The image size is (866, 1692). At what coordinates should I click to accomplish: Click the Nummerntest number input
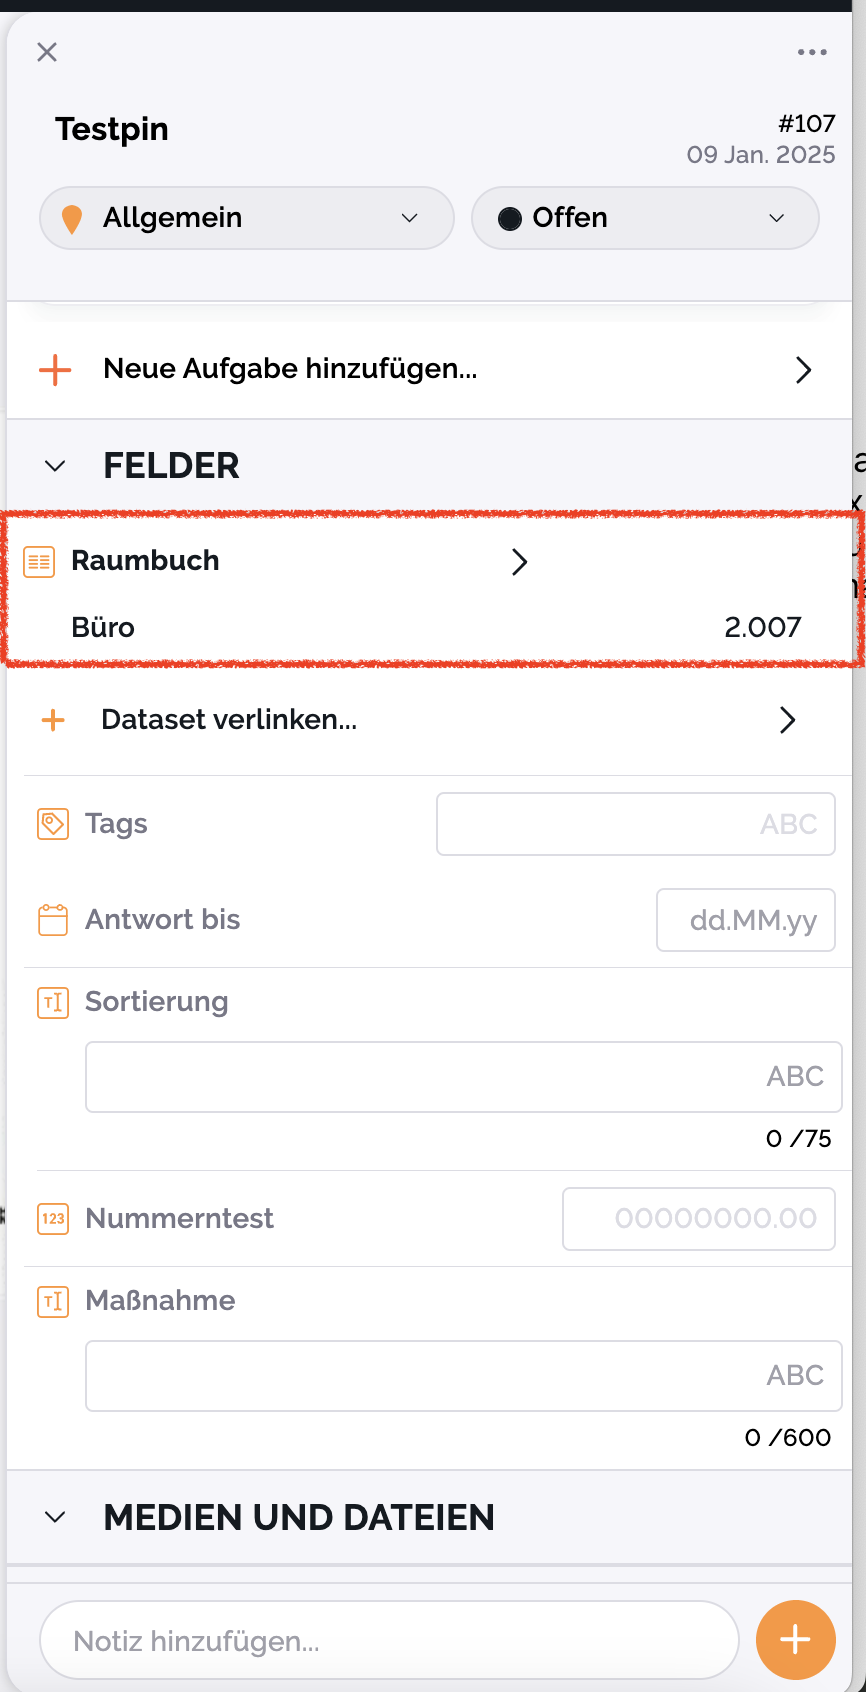click(x=698, y=1219)
